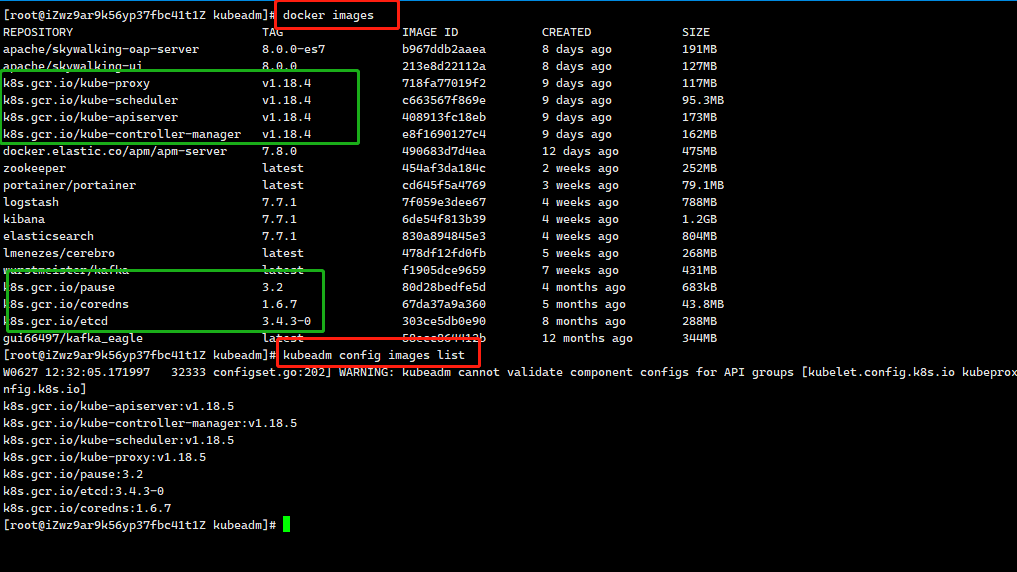This screenshot has height=572, width=1017.
Task: Click tag 1.6.7 of coredns
Action: [280, 304]
